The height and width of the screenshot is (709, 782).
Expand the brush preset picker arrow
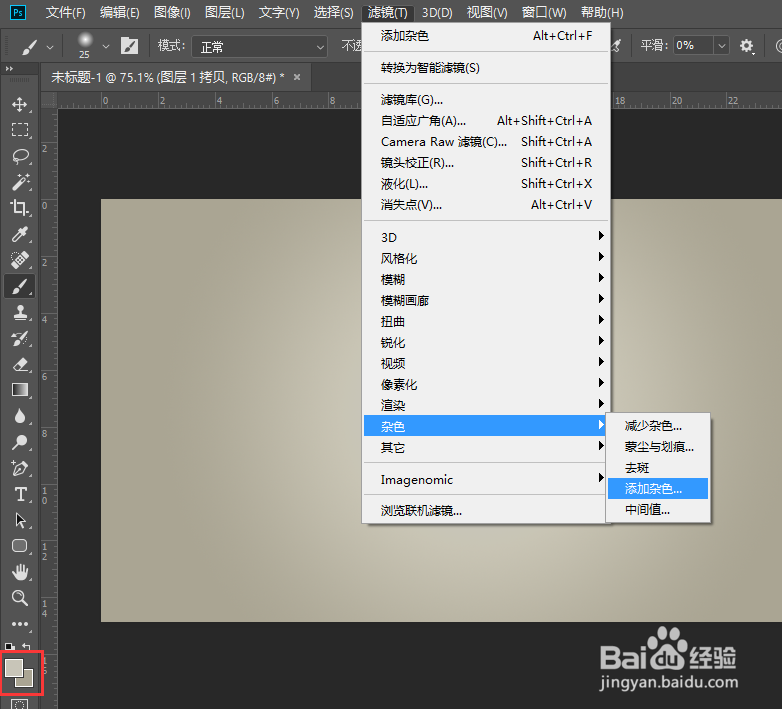tap(106, 47)
